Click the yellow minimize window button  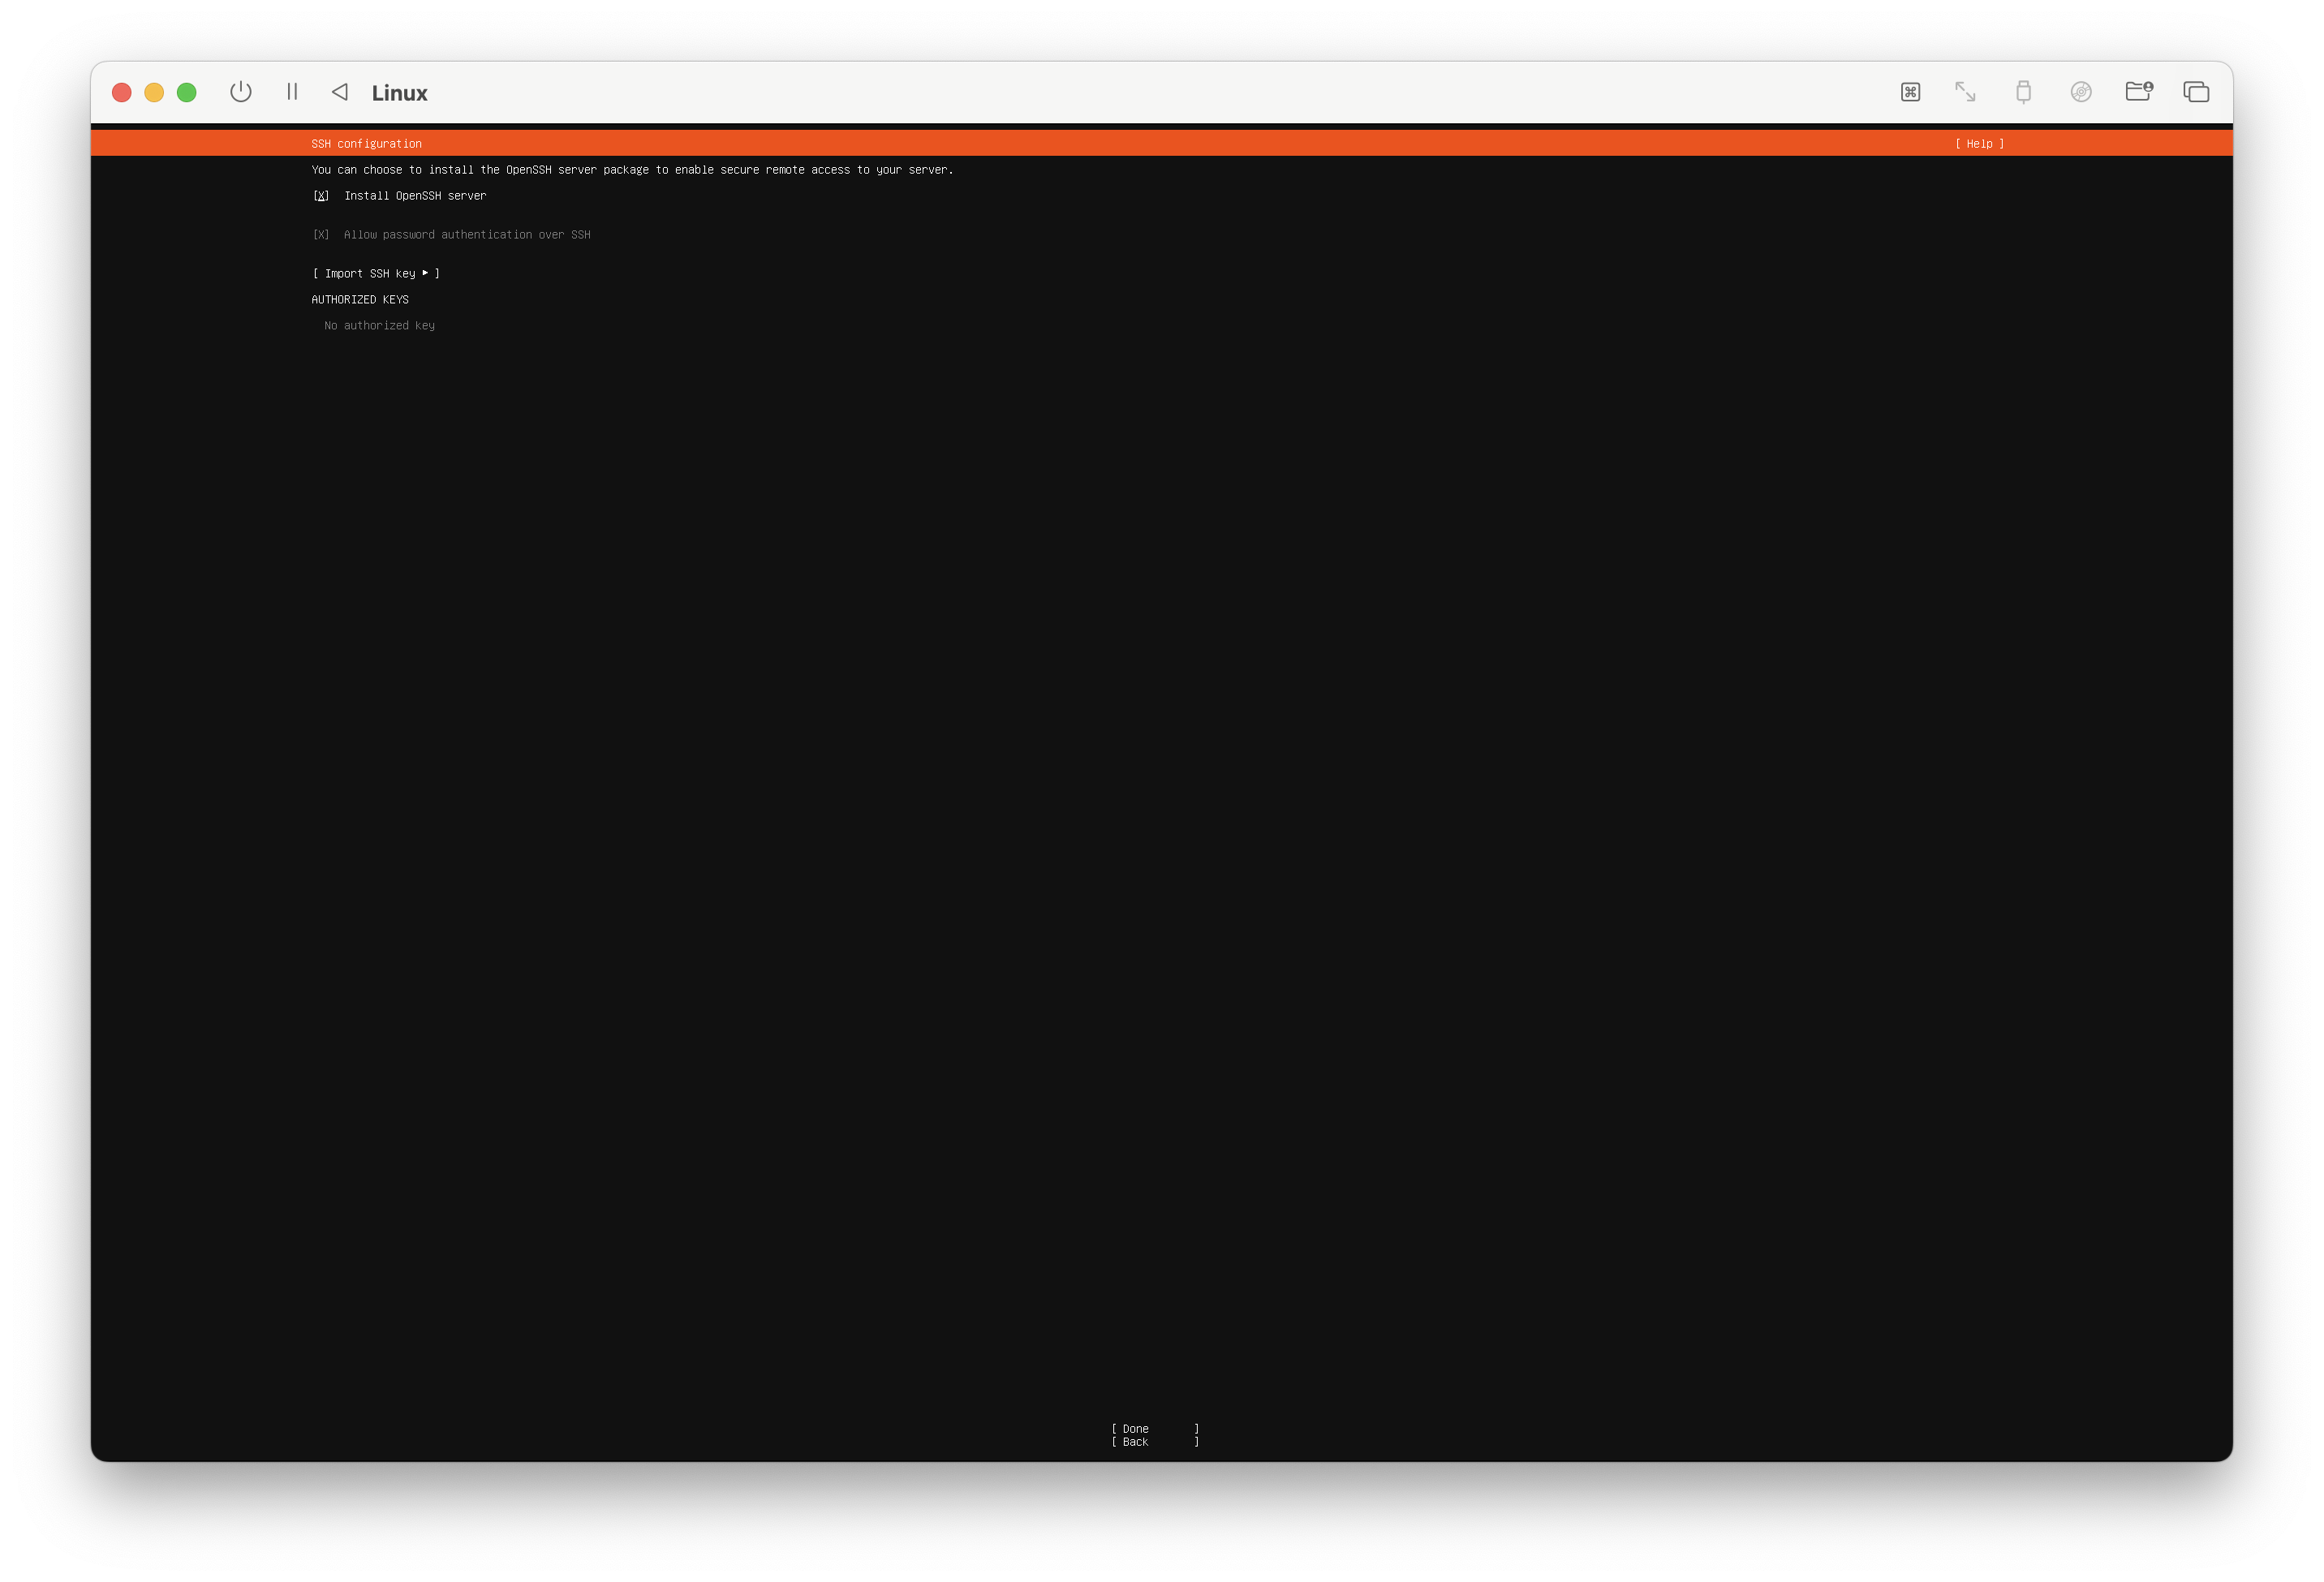click(x=154, y=93)
